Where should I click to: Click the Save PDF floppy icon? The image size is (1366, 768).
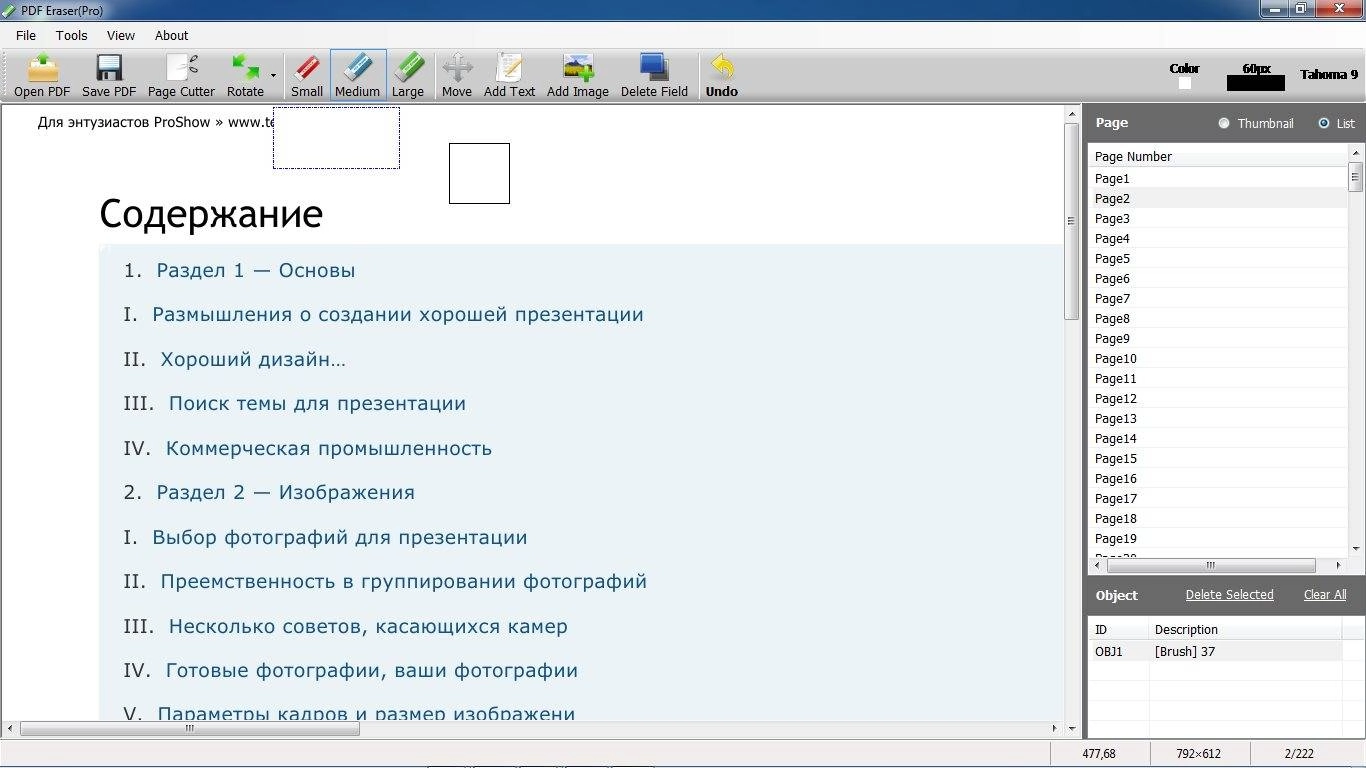click(109, 76)
